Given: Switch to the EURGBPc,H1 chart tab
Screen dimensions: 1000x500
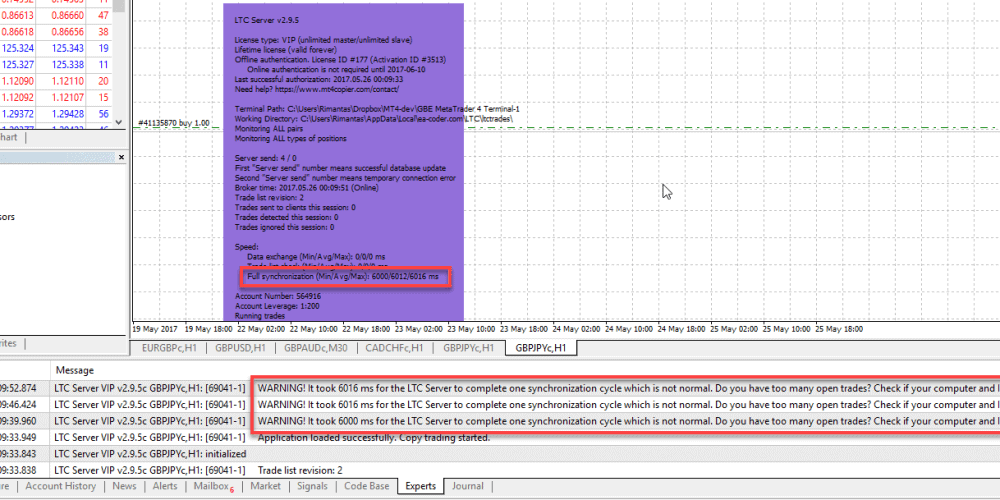Looking at the screenshot, I should (168, 348).
